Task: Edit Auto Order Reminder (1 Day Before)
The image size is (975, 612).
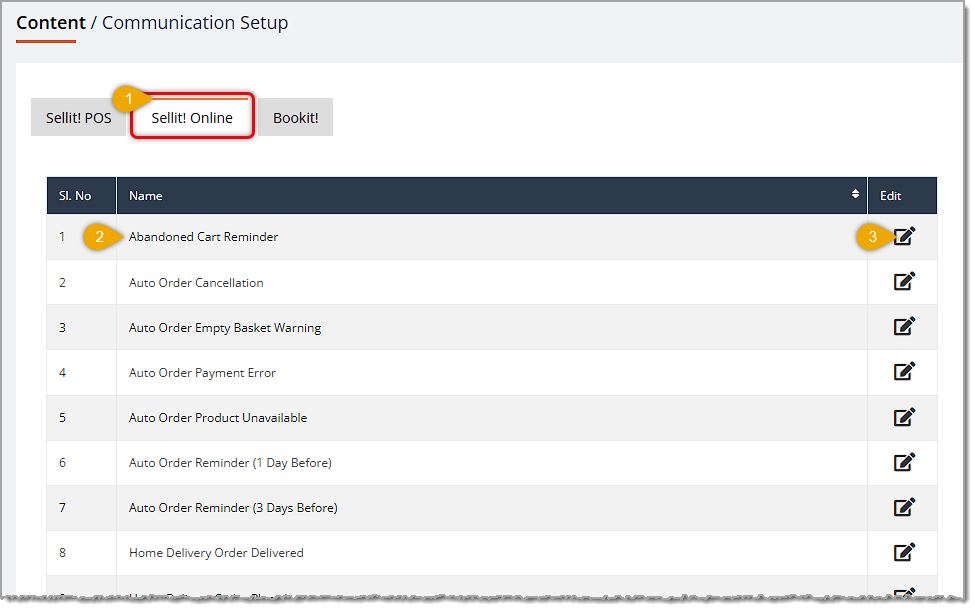Action: 904,462
